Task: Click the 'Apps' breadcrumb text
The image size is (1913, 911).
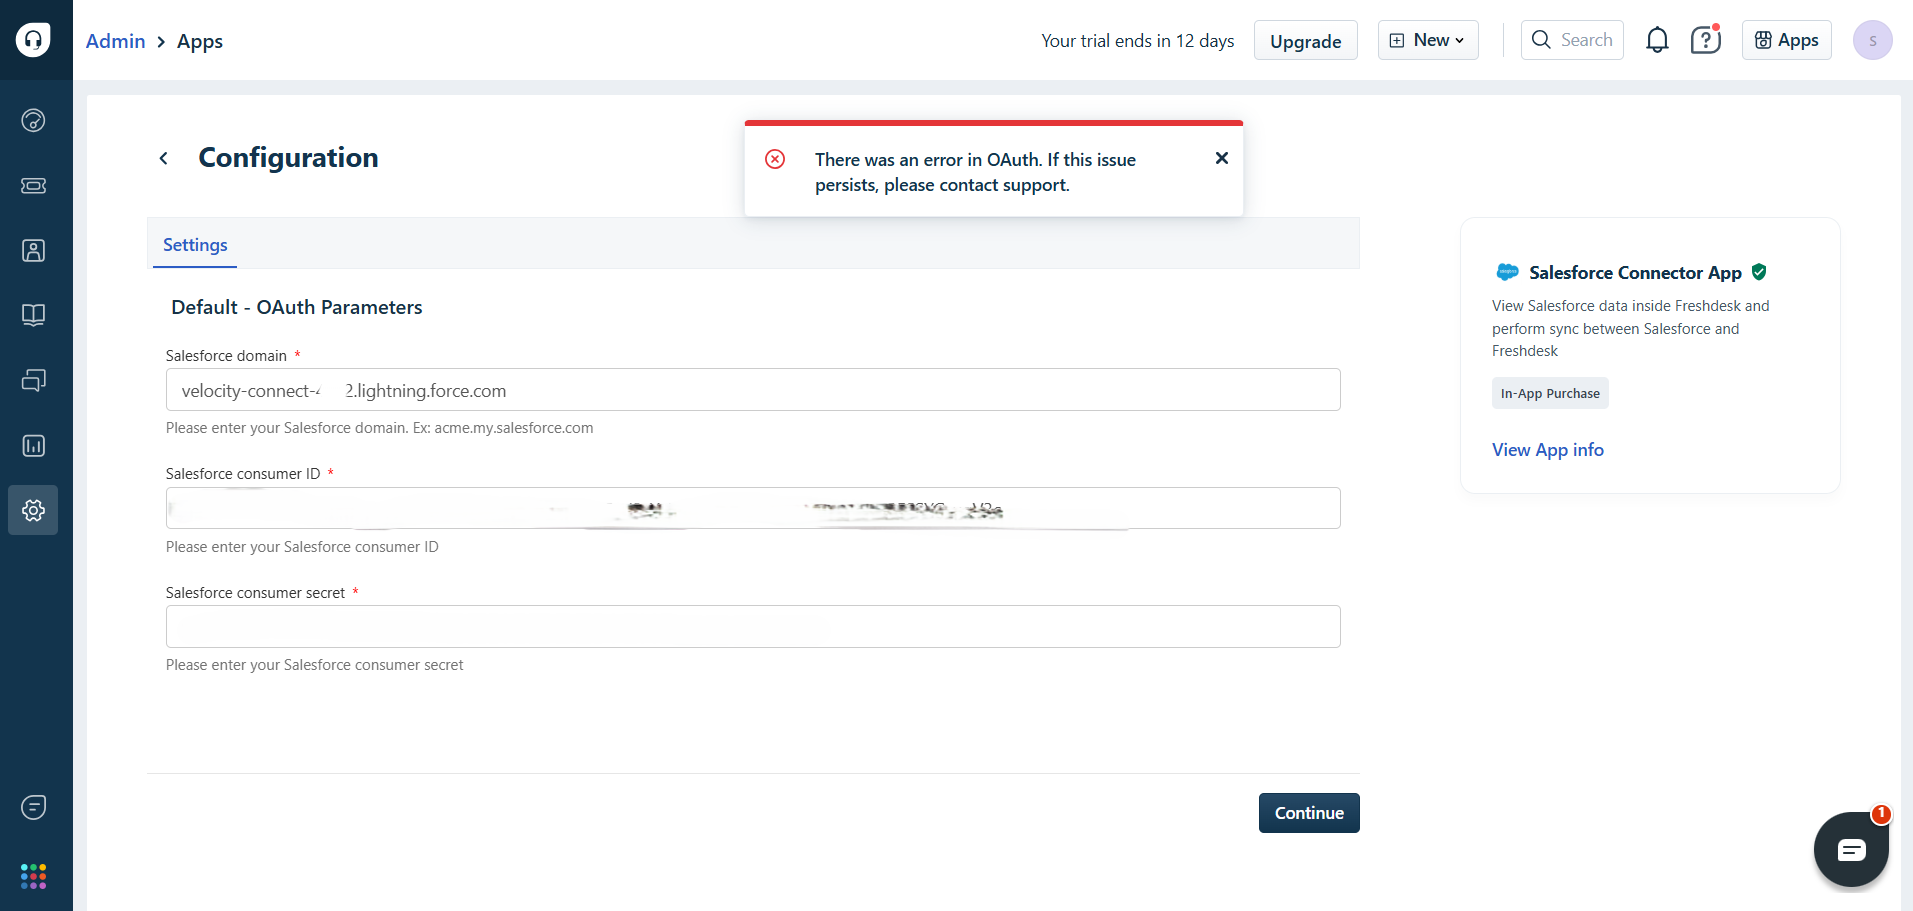Action: (200, 41)
